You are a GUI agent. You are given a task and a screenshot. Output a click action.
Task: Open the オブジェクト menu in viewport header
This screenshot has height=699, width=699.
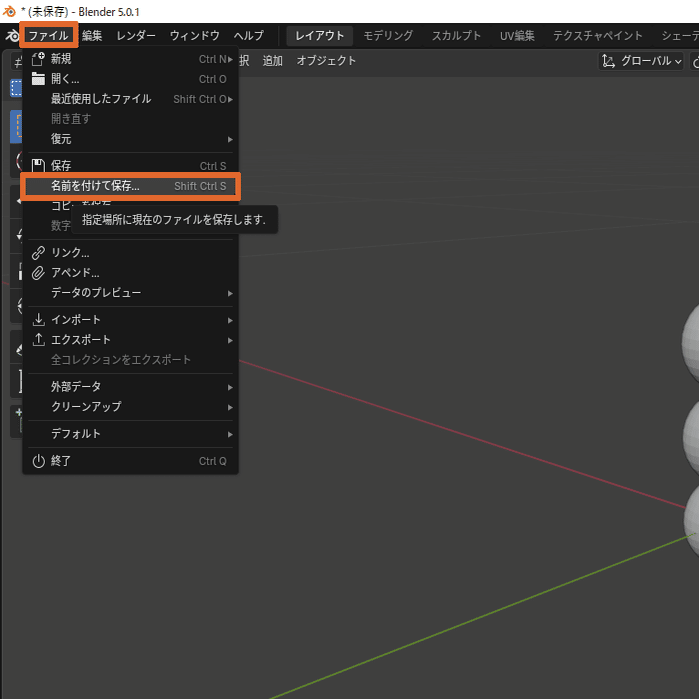326,61
